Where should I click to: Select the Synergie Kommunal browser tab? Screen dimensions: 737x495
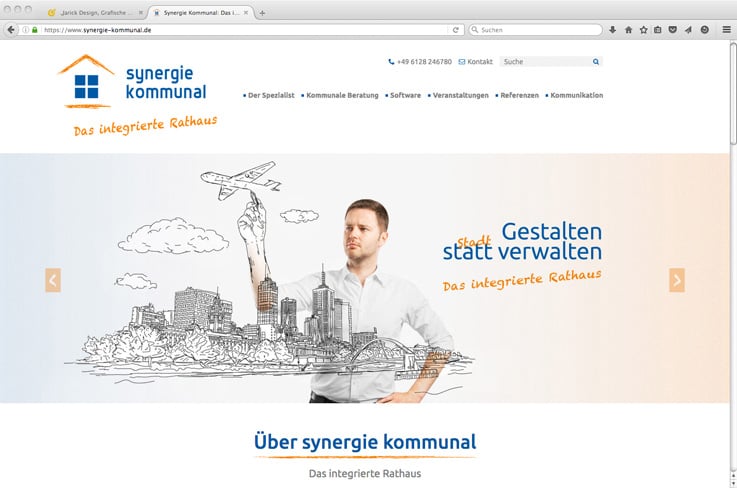pos(201,13)
